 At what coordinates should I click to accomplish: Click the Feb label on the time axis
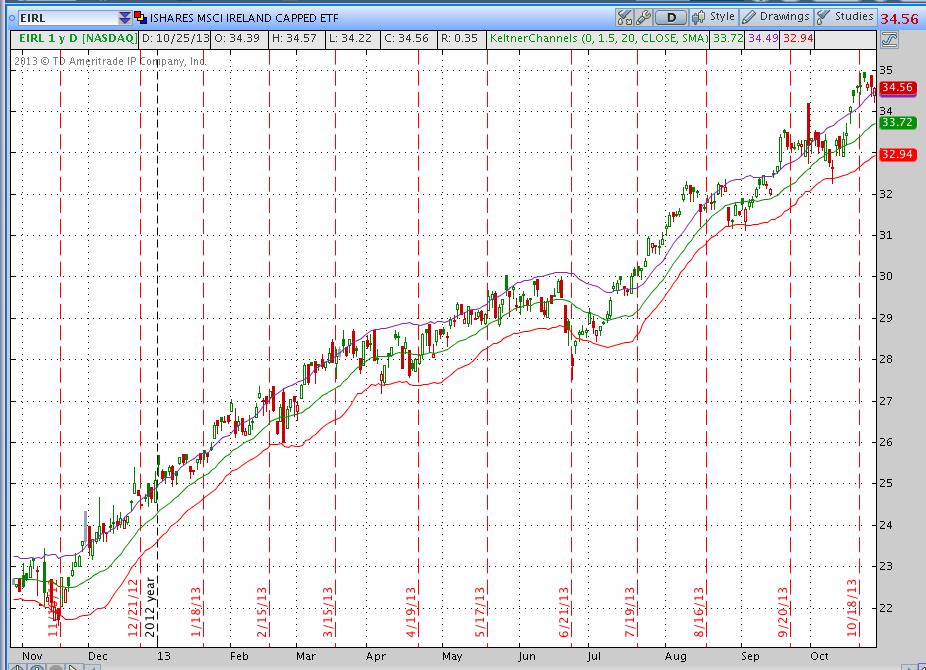239,656
